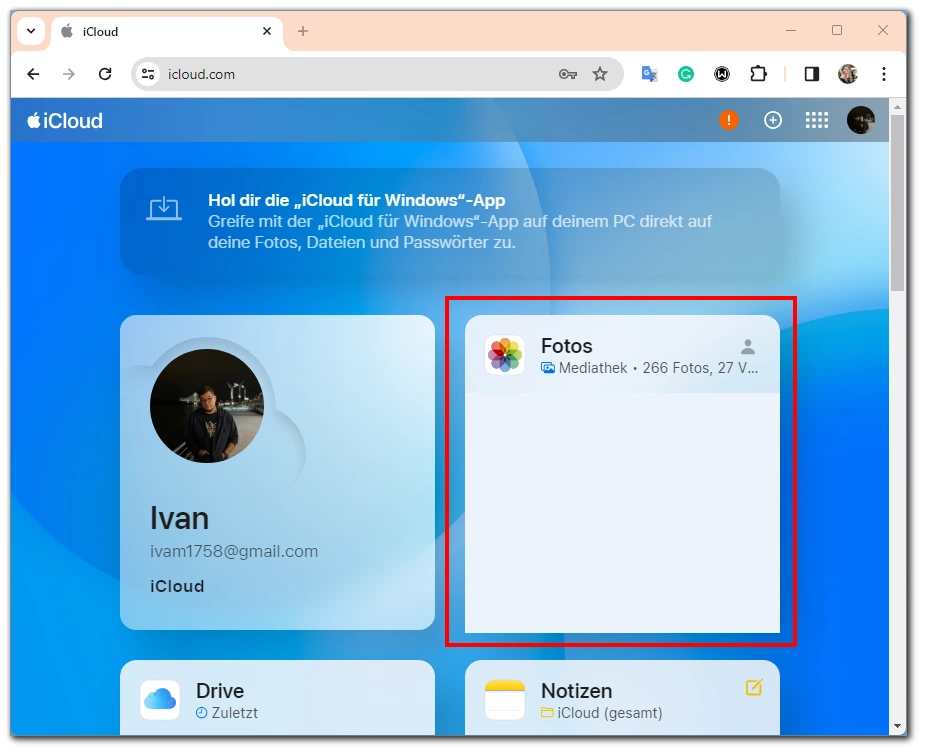
Task: Close the iCloud tab
Action: pos(267,31)
